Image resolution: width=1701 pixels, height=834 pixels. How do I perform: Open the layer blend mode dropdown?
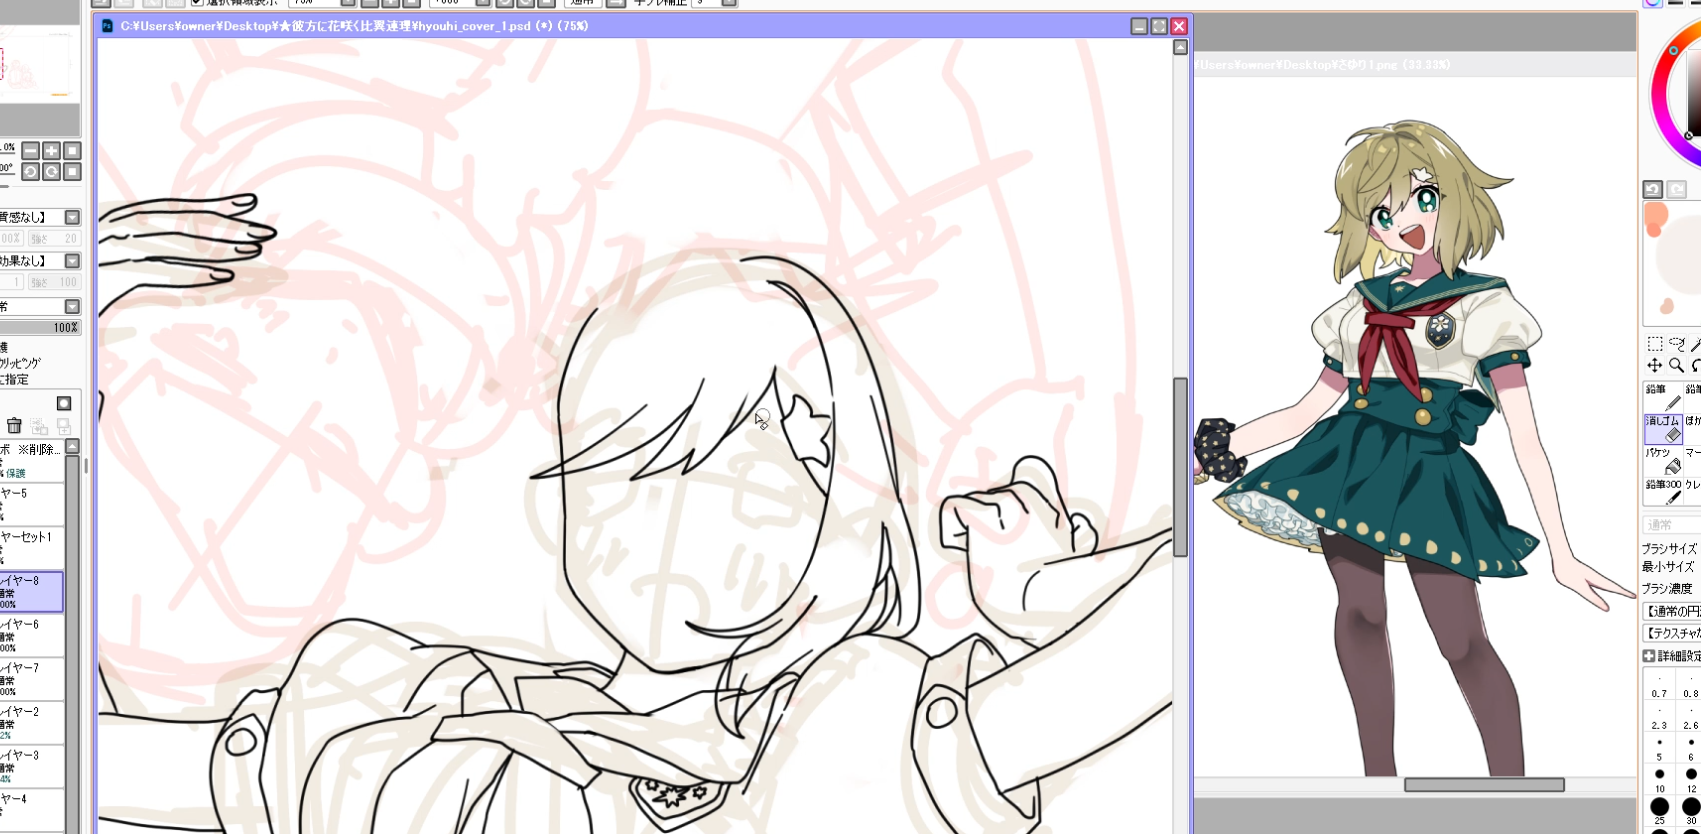tap(72, 307)
